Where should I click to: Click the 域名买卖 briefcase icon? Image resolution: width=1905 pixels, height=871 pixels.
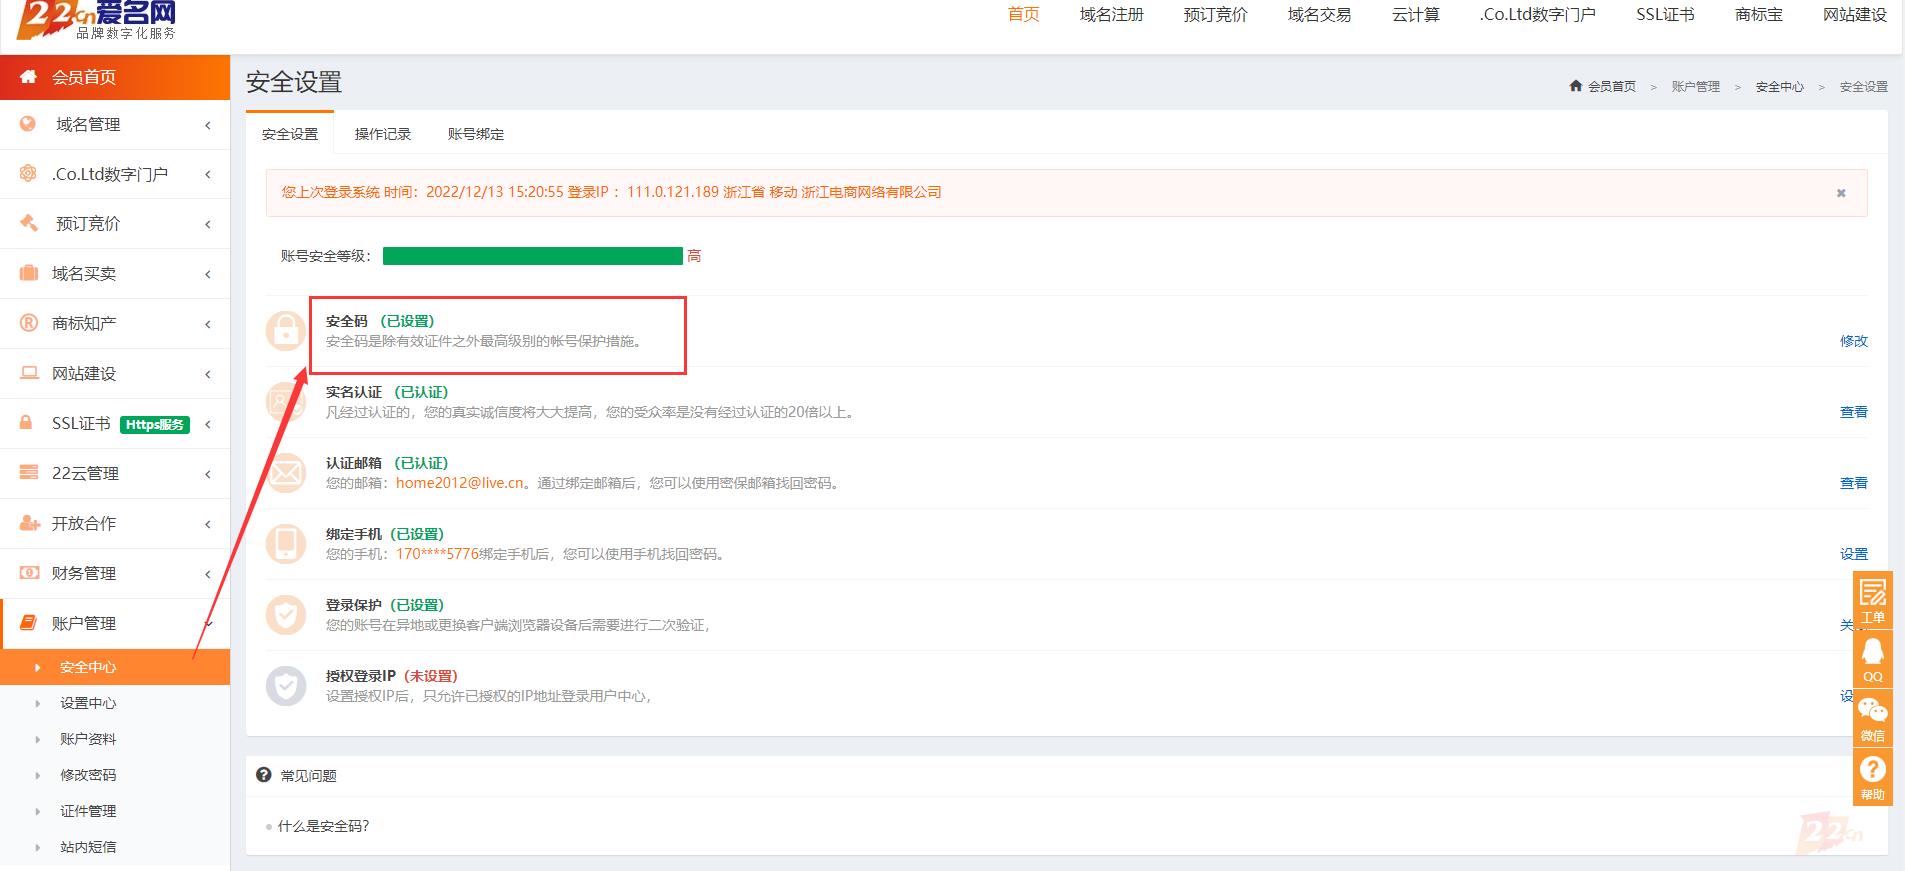point(29,273)
